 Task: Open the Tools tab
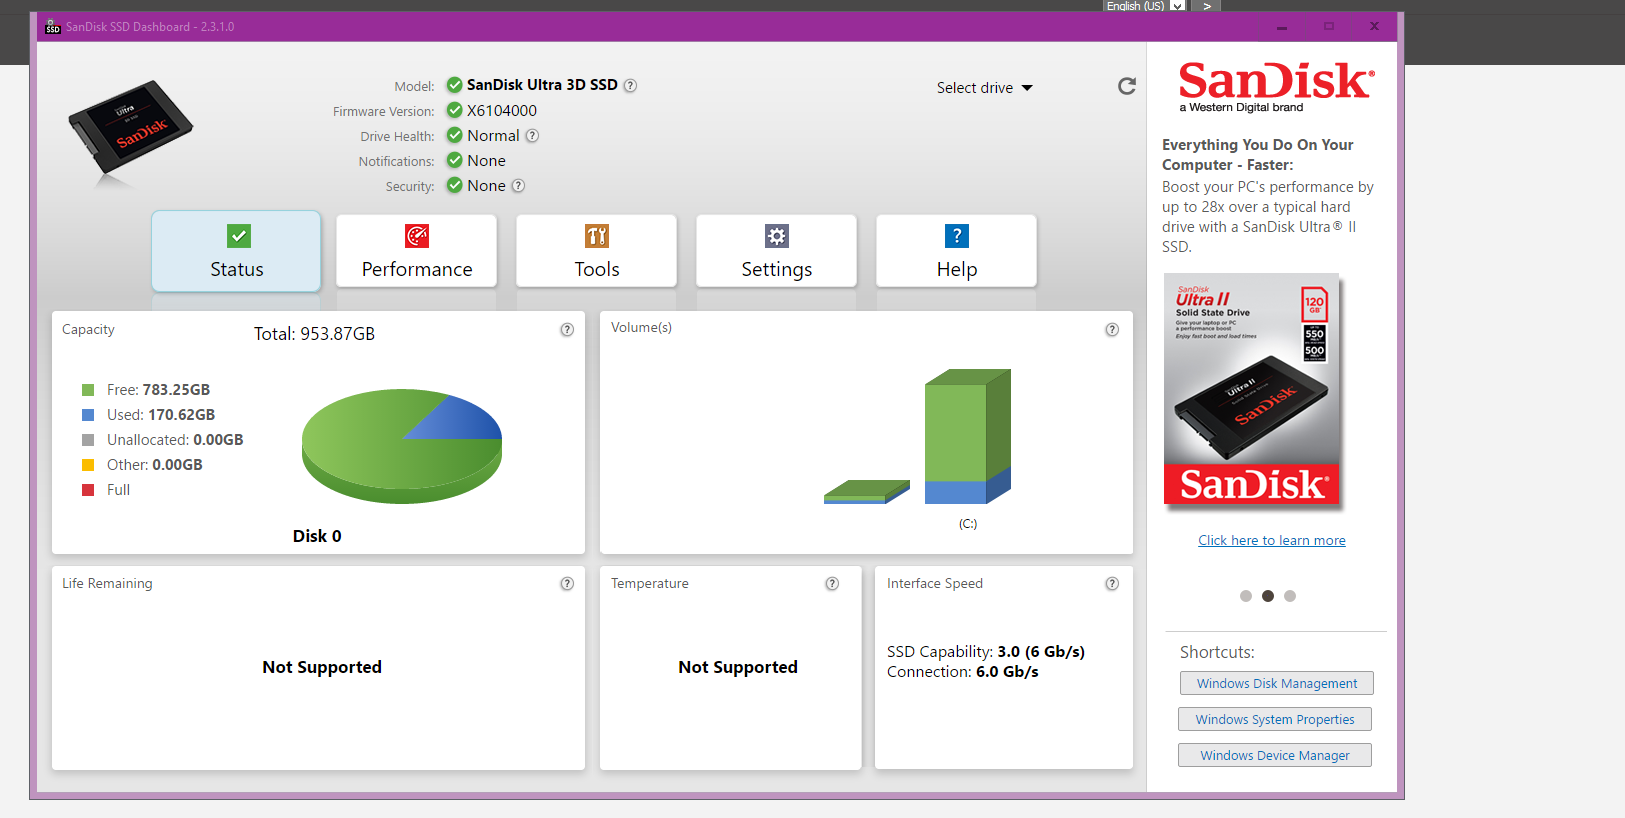597,251
